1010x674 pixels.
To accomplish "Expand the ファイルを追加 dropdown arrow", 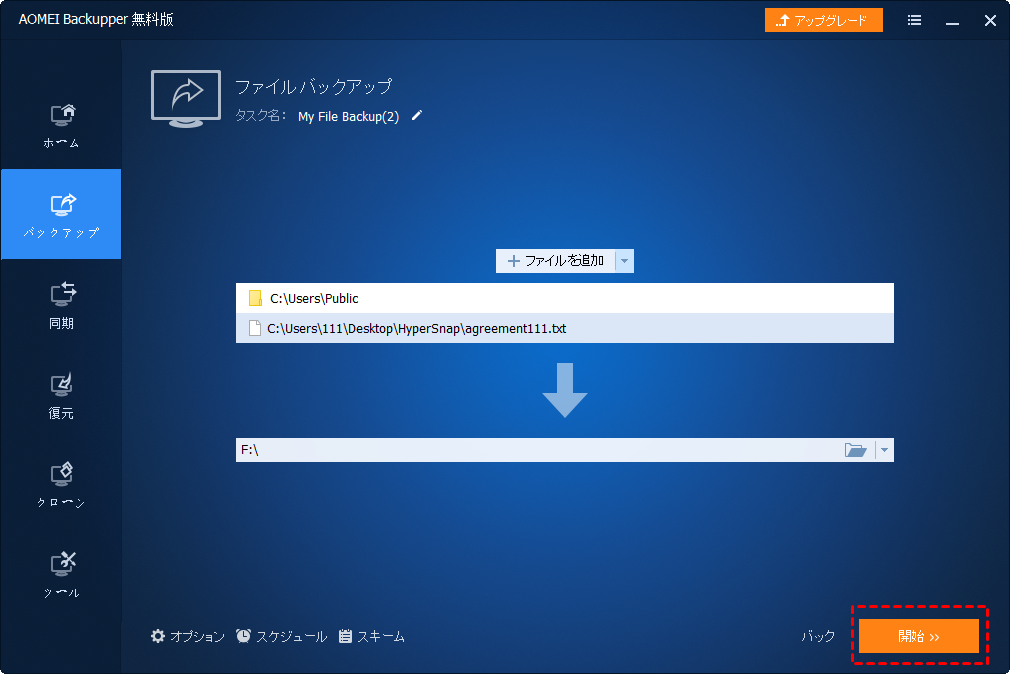I will point(625,261).
